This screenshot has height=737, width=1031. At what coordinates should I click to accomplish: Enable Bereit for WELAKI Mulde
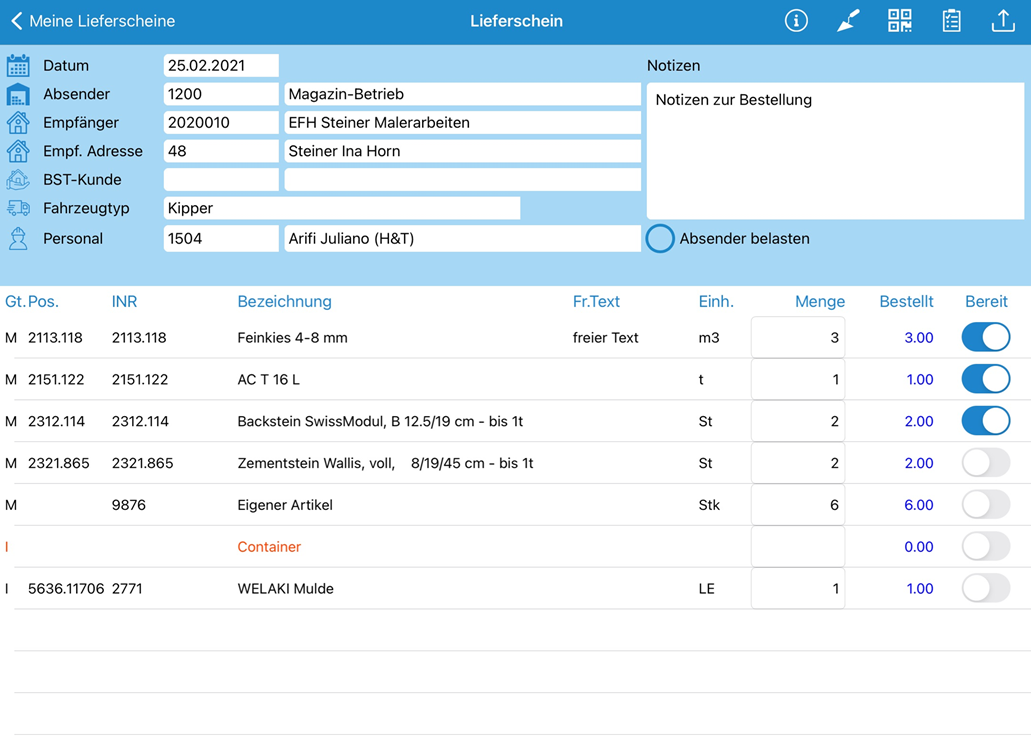pos(986,588)
